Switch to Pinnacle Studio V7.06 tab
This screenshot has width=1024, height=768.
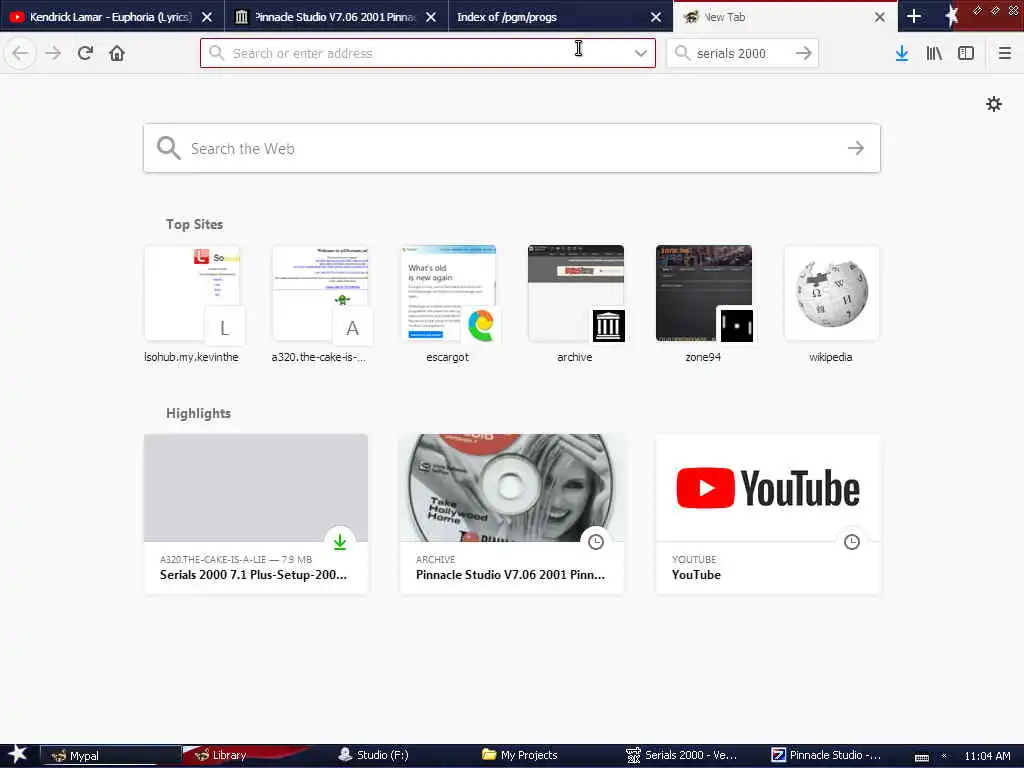[x=335, y=17]
